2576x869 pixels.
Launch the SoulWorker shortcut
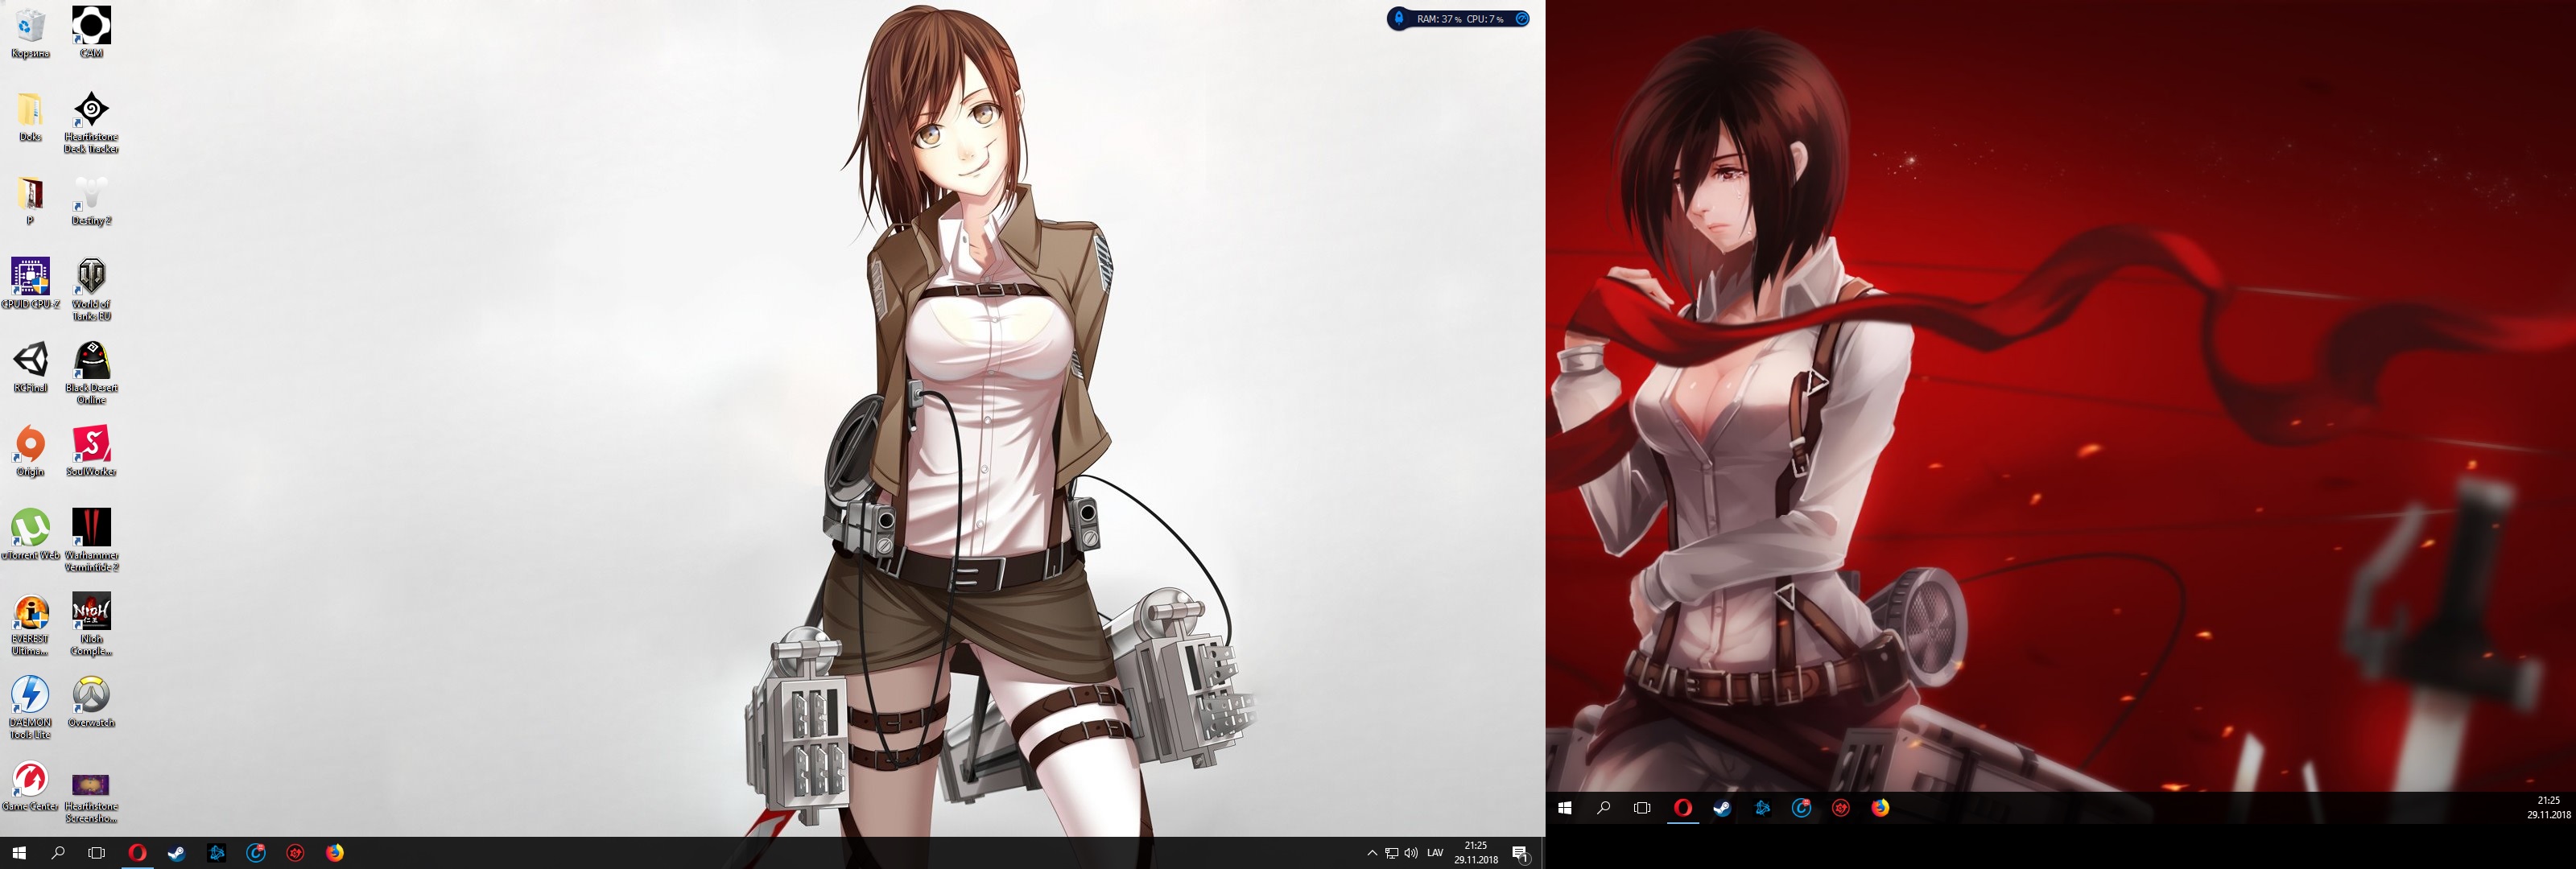point(91,451)
